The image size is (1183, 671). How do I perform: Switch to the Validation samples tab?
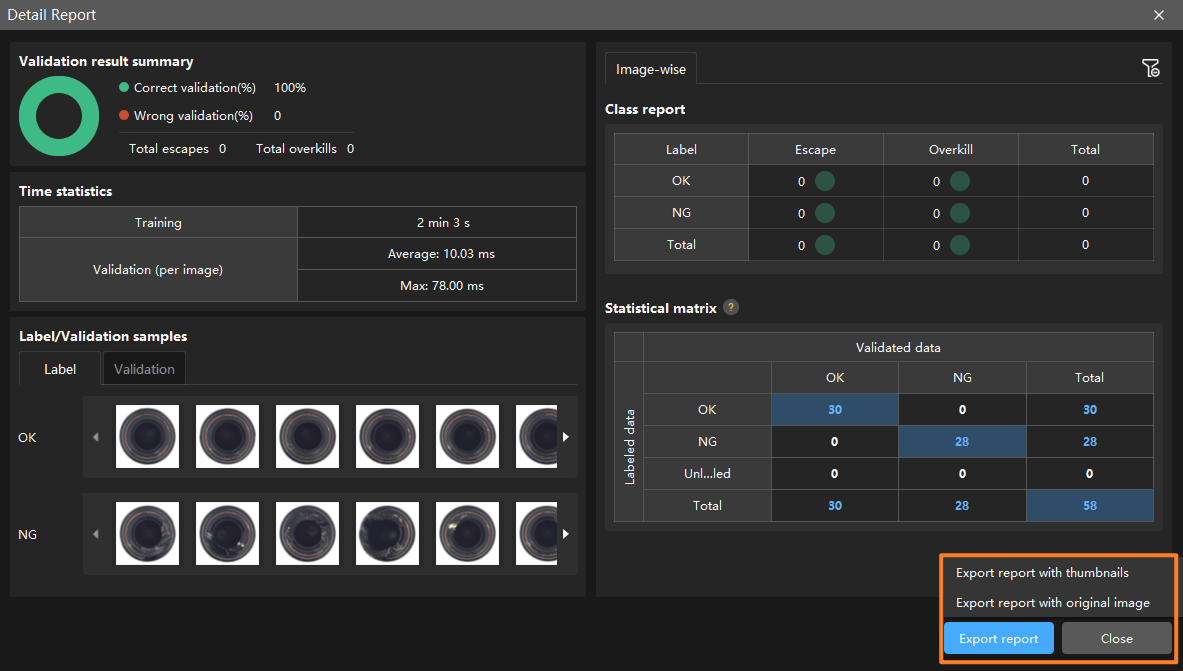[144, 369]
